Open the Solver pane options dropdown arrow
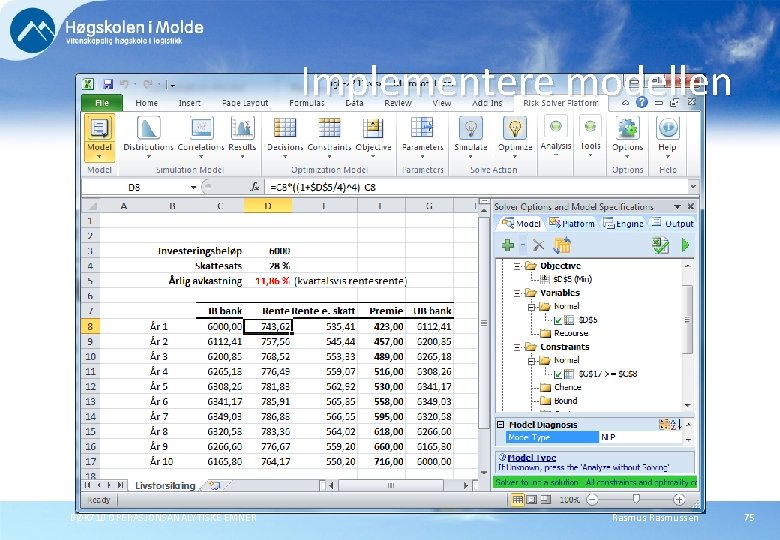 coord(677,206)
